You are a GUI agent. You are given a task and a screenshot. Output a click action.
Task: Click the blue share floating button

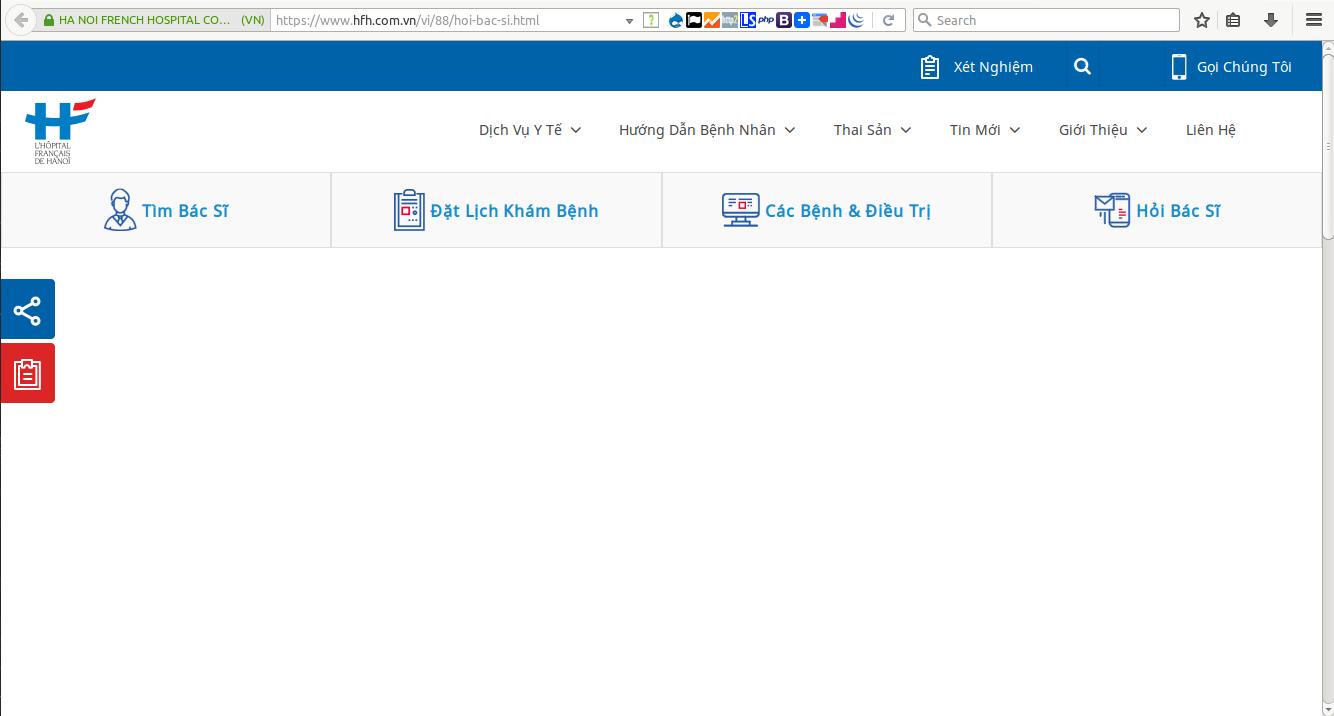click(x=28, y=309)
